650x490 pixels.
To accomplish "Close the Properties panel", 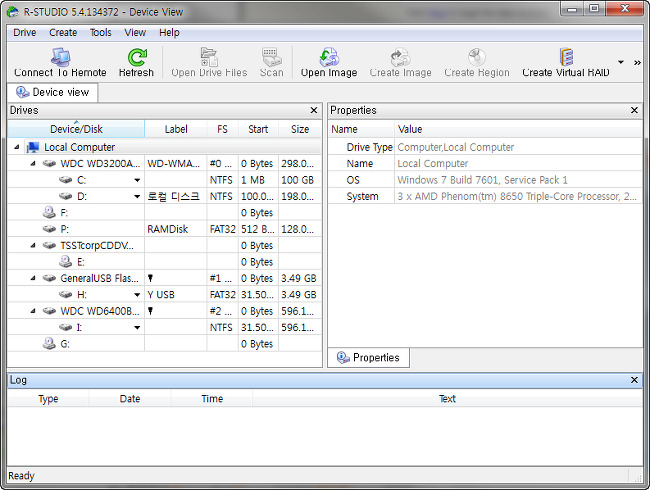I will click(x=634, y=110).
